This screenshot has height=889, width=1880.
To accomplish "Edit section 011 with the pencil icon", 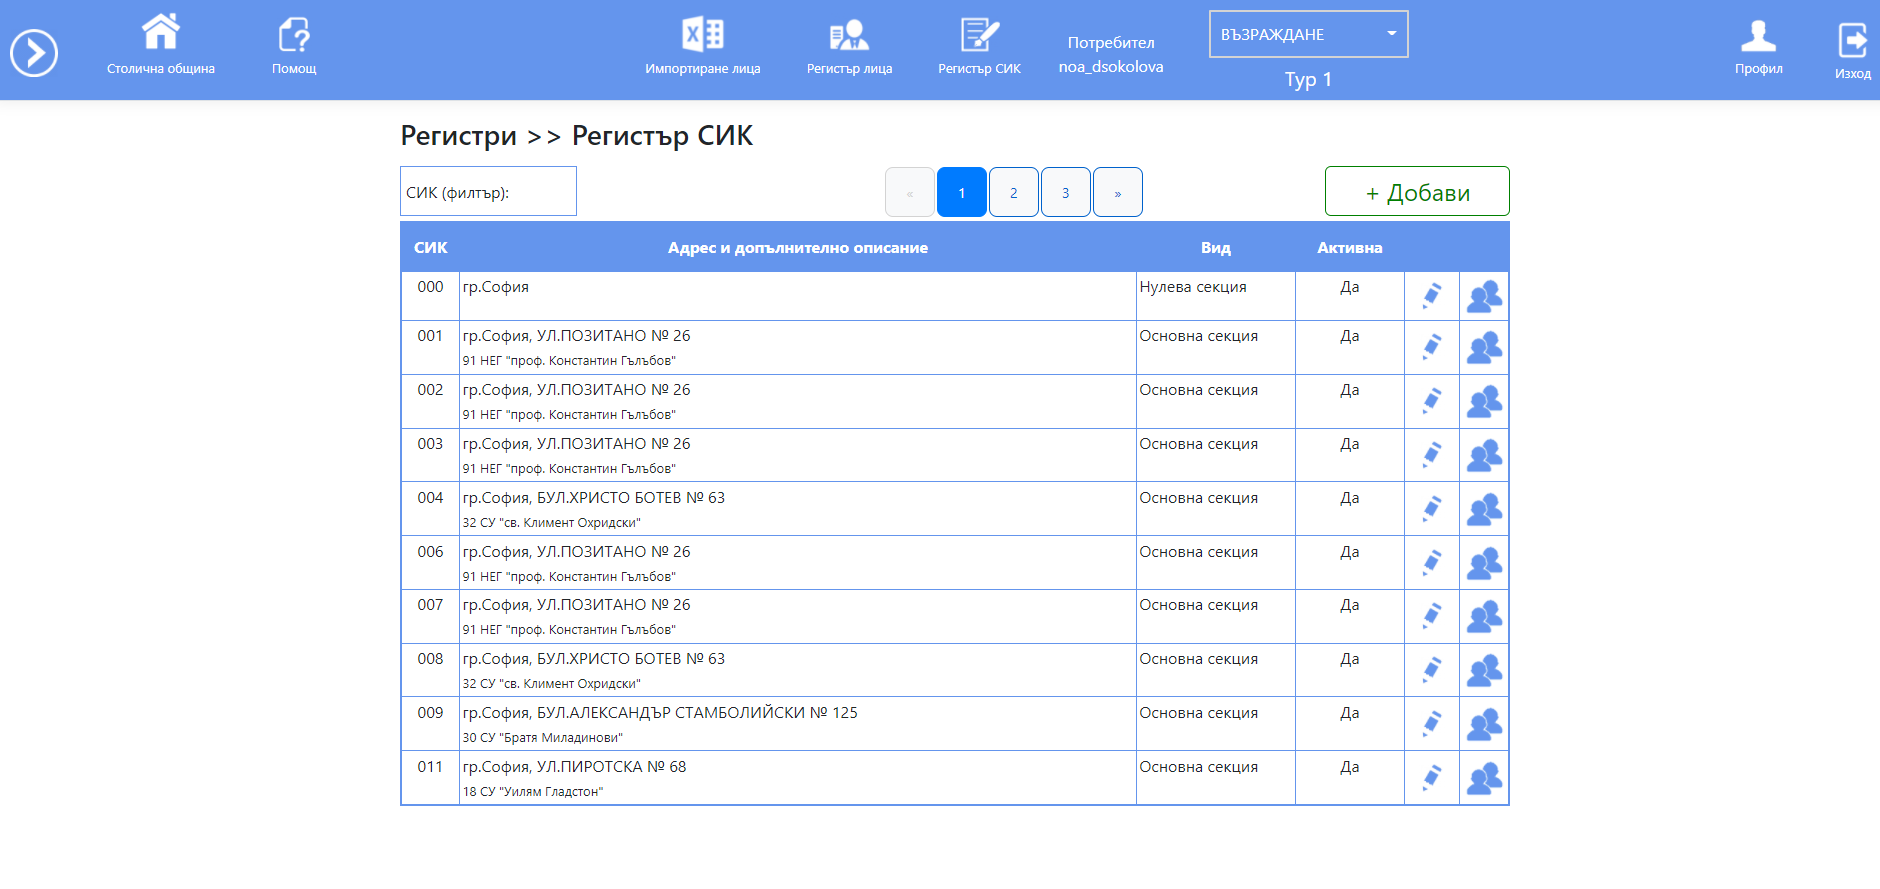I will [1432, 778].
